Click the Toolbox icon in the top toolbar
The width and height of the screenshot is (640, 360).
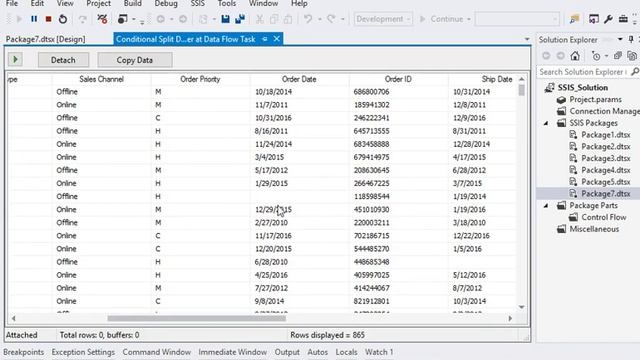click(x=623, y=19)
